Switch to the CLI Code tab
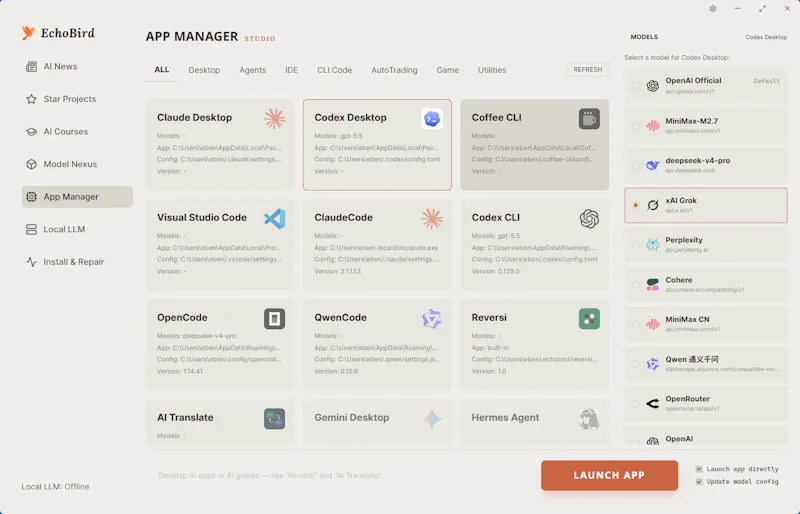The height and width of the screenshot is (514, 800). click(335, 70)
